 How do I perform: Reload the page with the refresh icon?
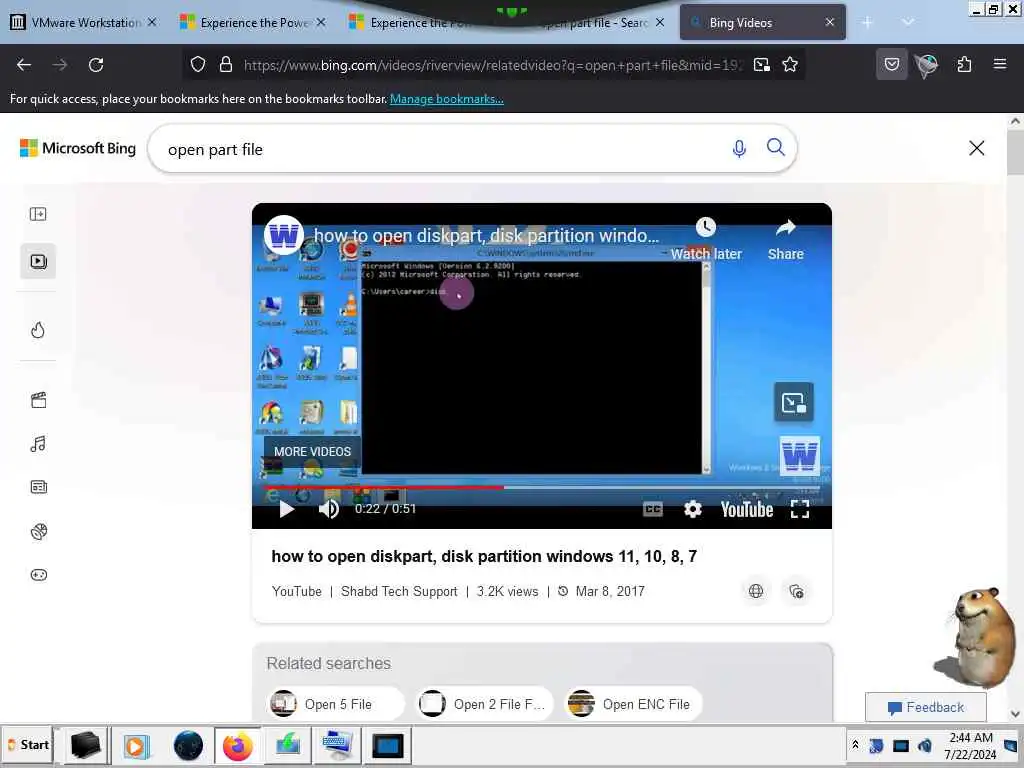tap(96, 65)
